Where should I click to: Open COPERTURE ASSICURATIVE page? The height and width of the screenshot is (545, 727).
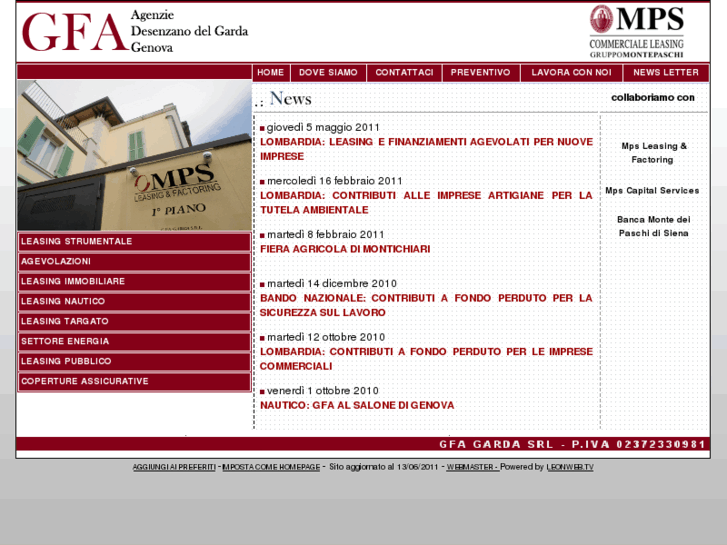tap(134, 381)
